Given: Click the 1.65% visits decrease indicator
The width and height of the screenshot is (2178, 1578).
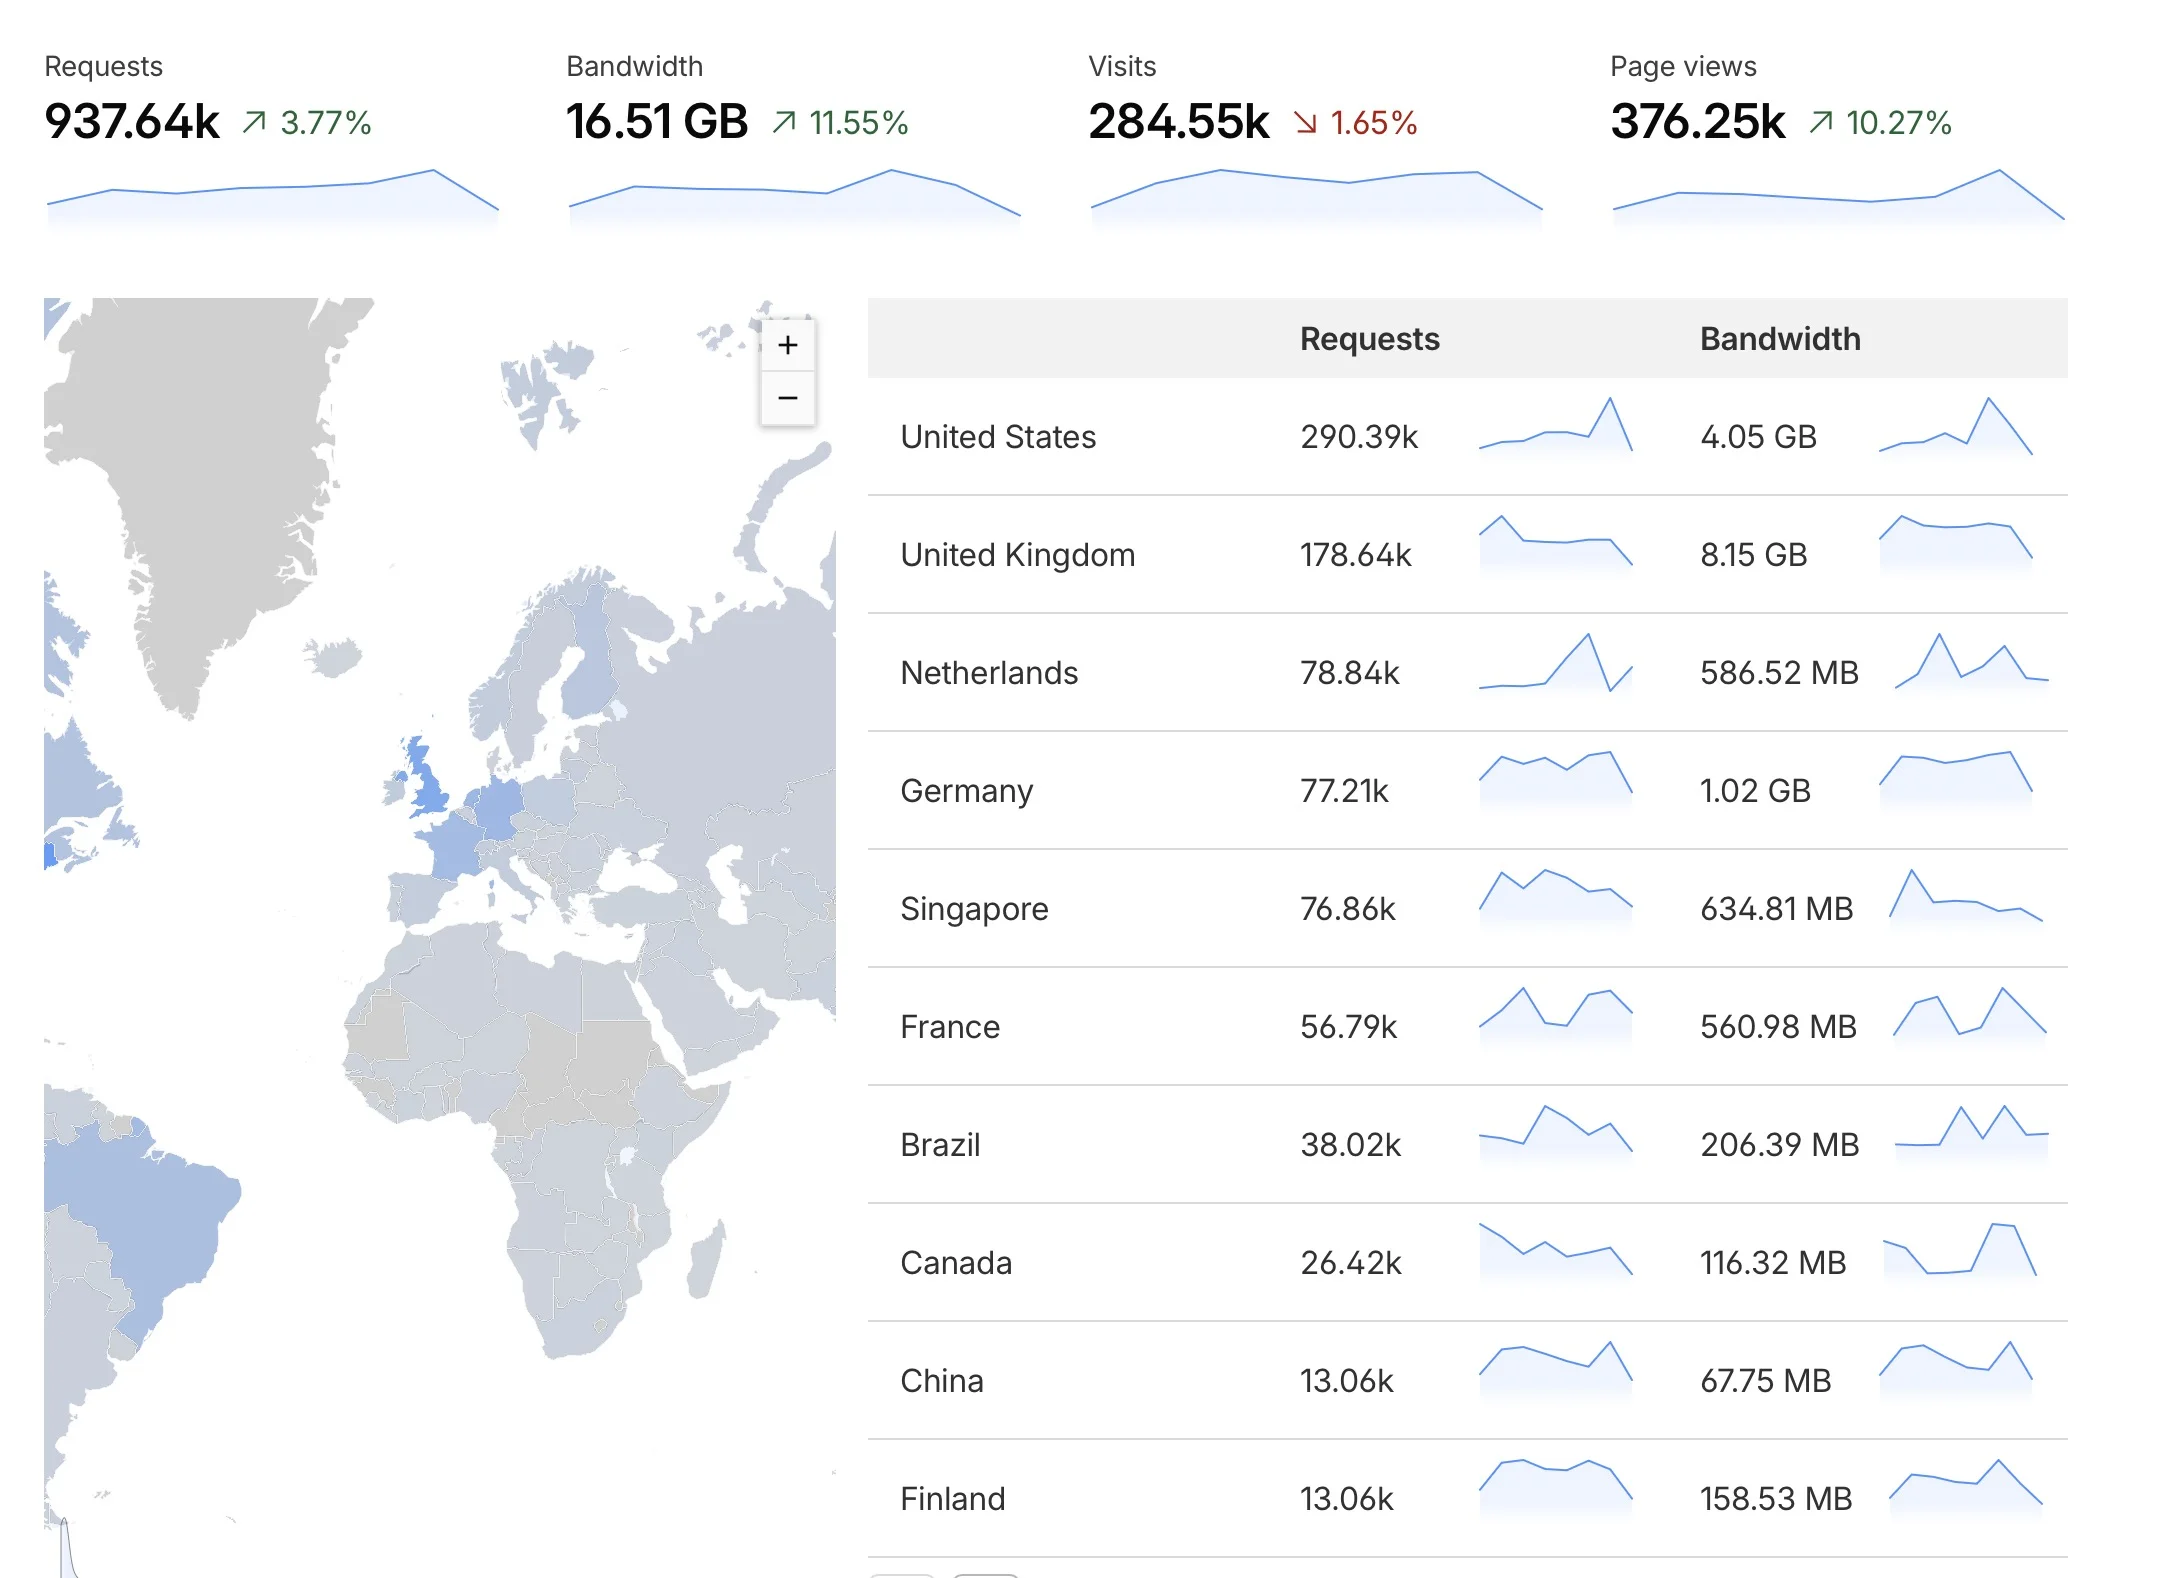Looking at the screenshot, I should [1355, 123].
